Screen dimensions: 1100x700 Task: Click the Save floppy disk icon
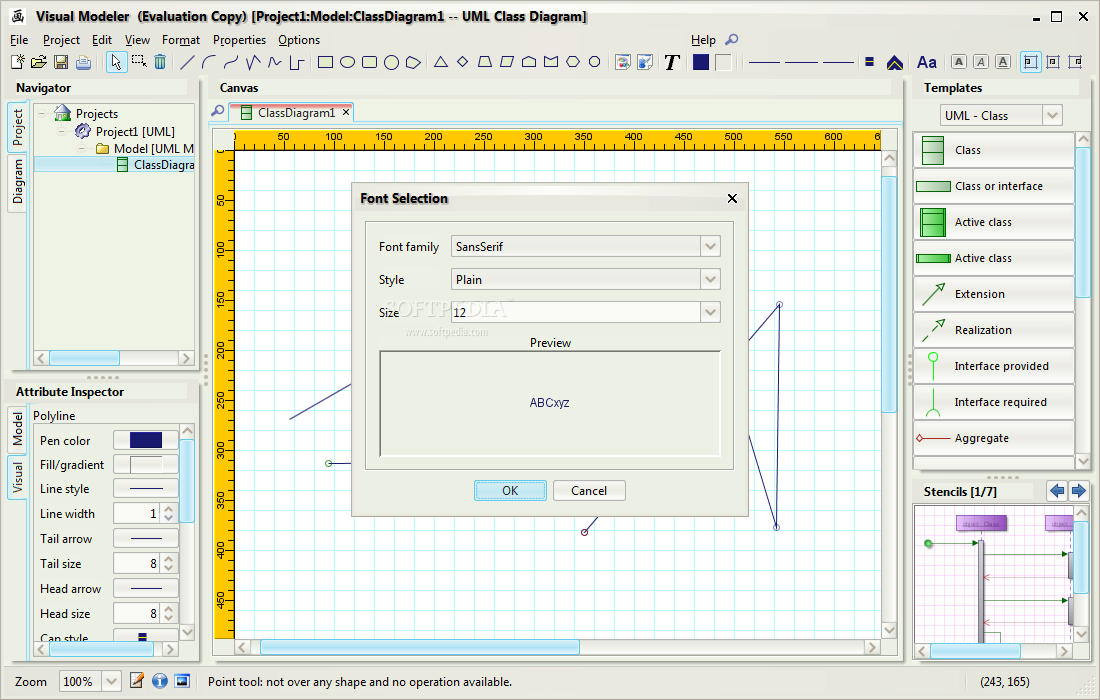61,62
